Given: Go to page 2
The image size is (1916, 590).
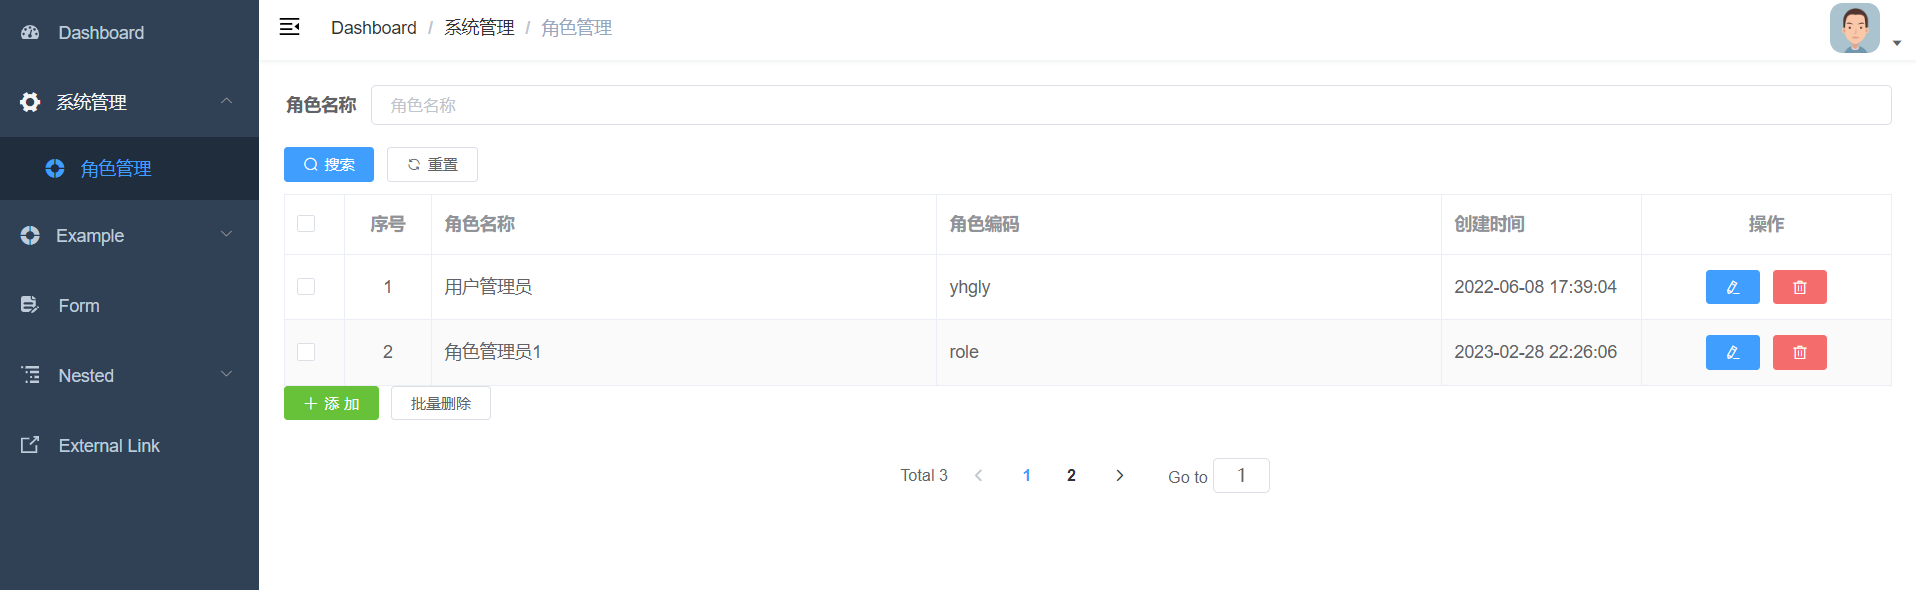Looking at the screenshot, I should tap(1071, 475).
